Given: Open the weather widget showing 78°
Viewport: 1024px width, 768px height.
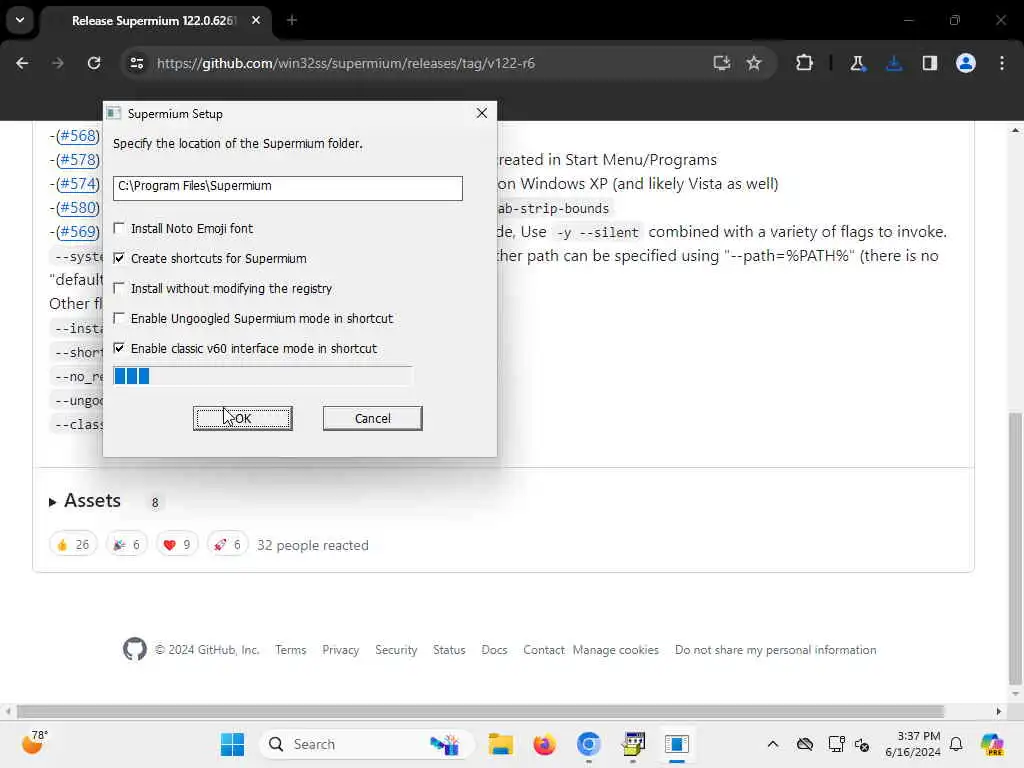Looking at the screenshot, I should point(34,743).
